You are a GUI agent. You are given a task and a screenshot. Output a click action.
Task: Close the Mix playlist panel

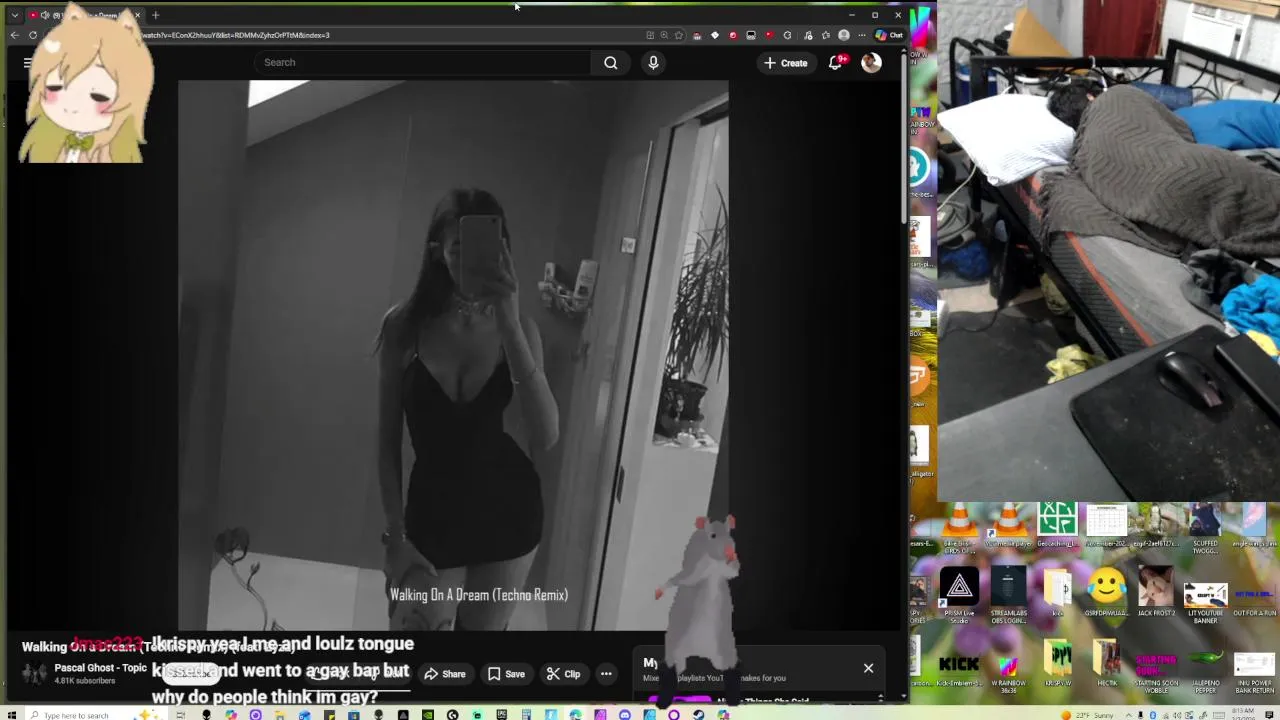tap(868, 668)
